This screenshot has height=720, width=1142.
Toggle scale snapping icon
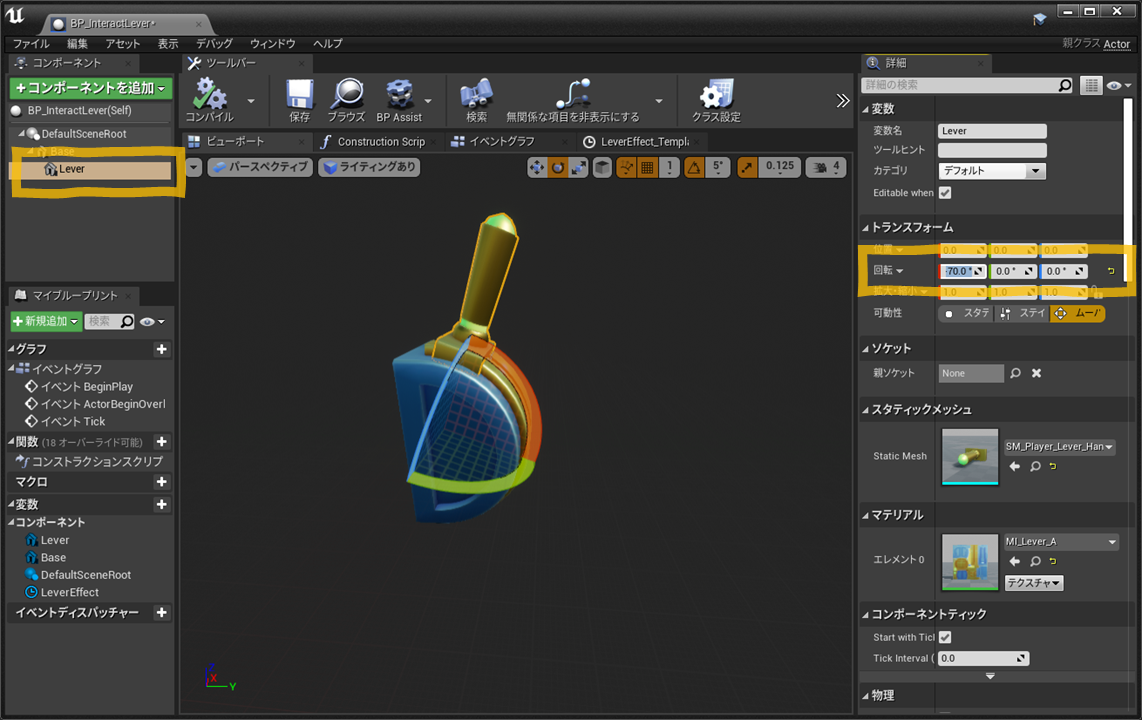(x=747, y=167)
